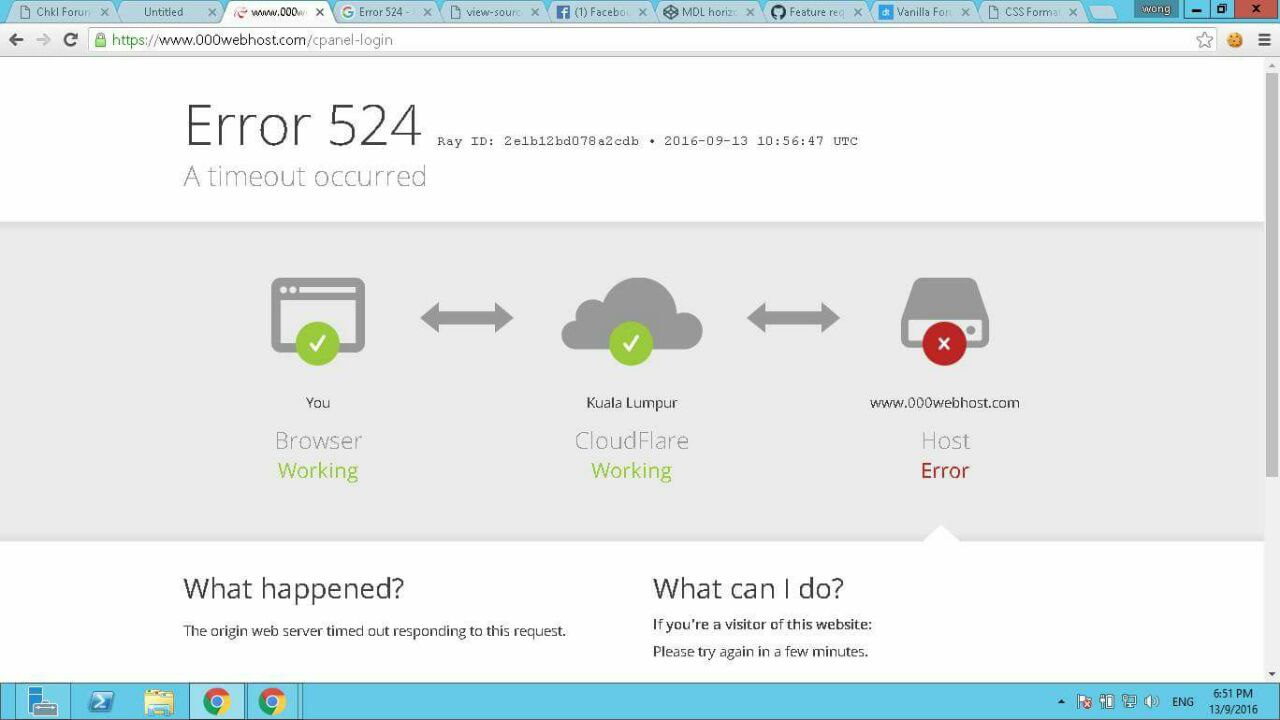Click 'Working' status under Browser
The width and height of the screenshot is (1280, 720).
coord(318,470)
